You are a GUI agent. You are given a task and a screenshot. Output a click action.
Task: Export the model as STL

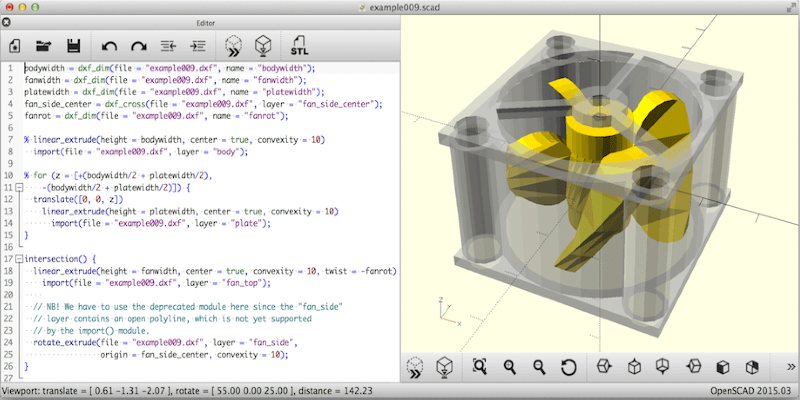298,45
